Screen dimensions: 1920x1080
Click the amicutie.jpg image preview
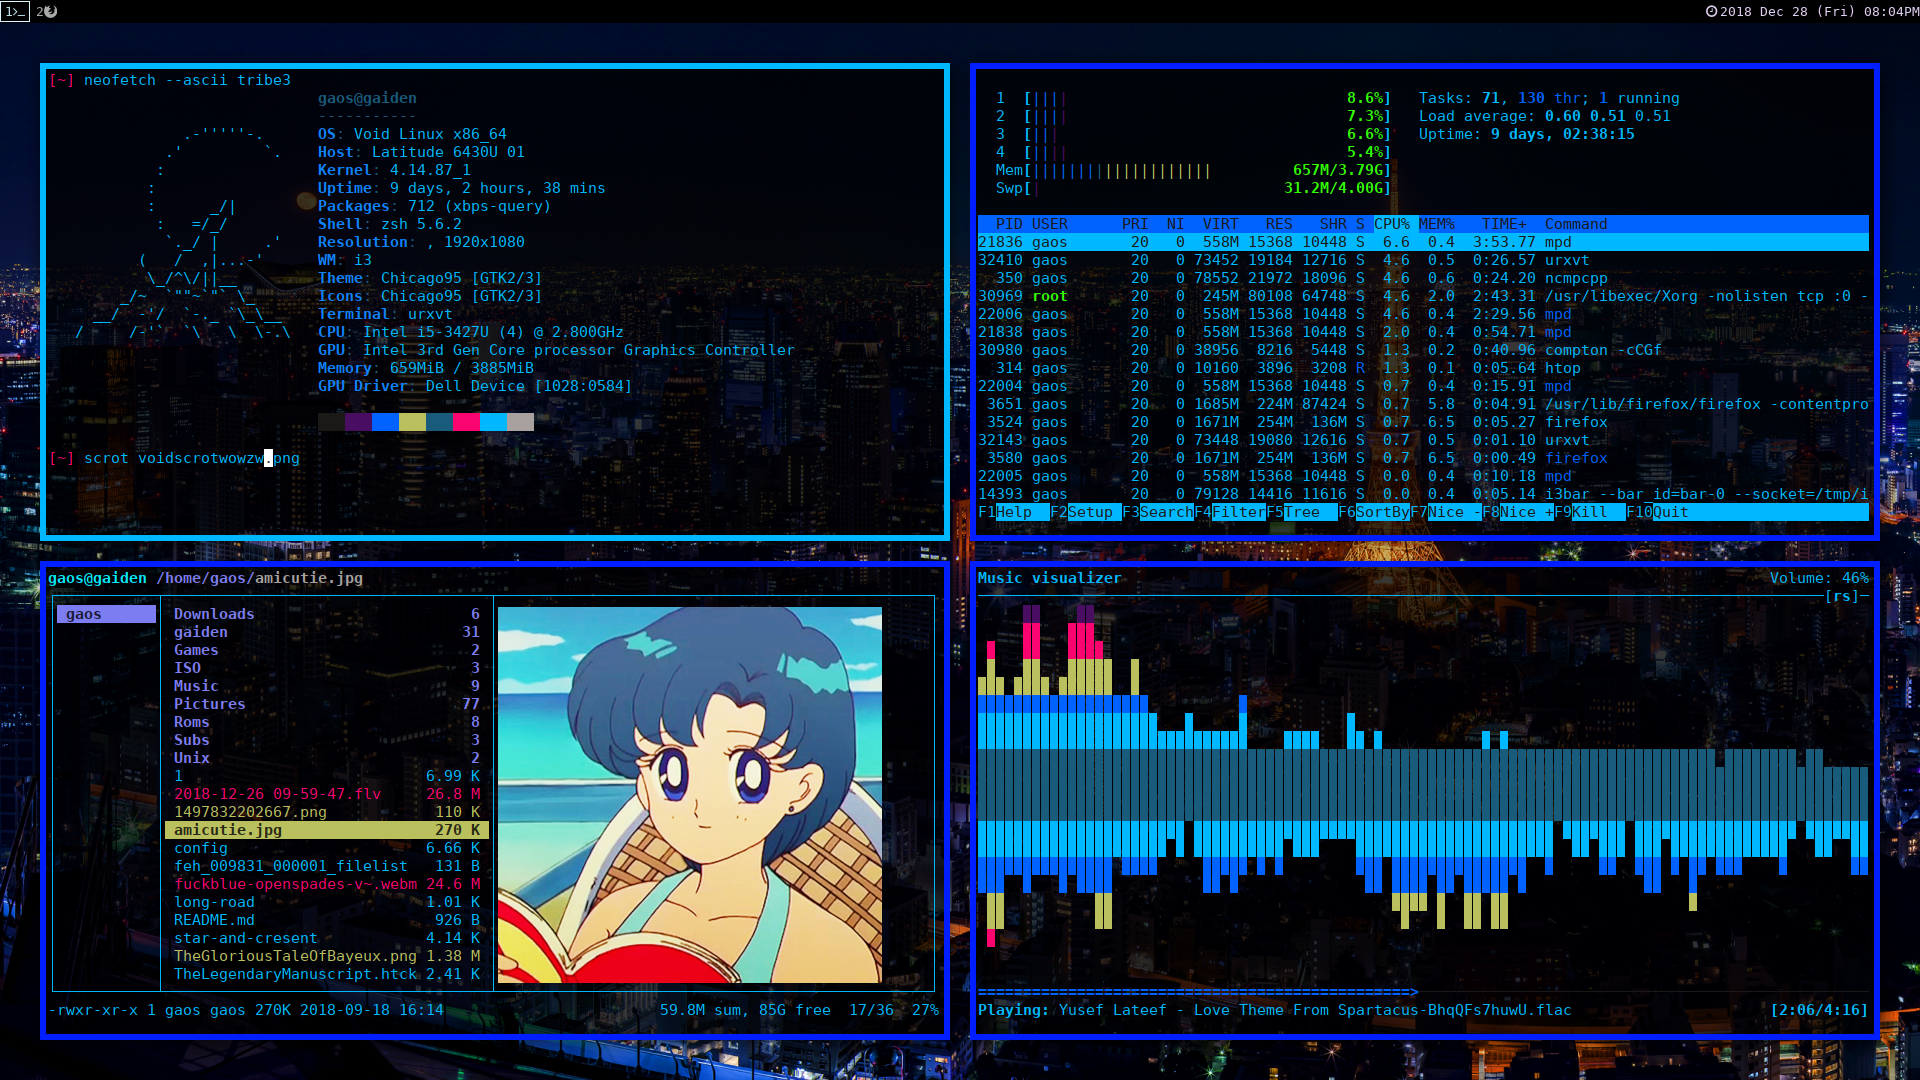(x=690, y=795)
